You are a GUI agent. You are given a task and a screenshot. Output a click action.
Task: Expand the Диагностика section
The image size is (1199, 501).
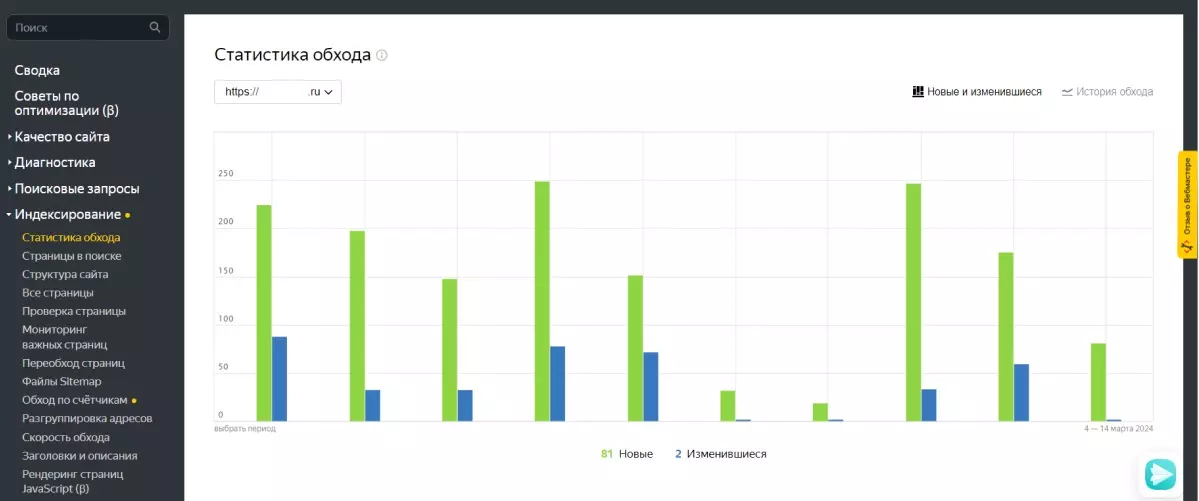tap(55, 163)
